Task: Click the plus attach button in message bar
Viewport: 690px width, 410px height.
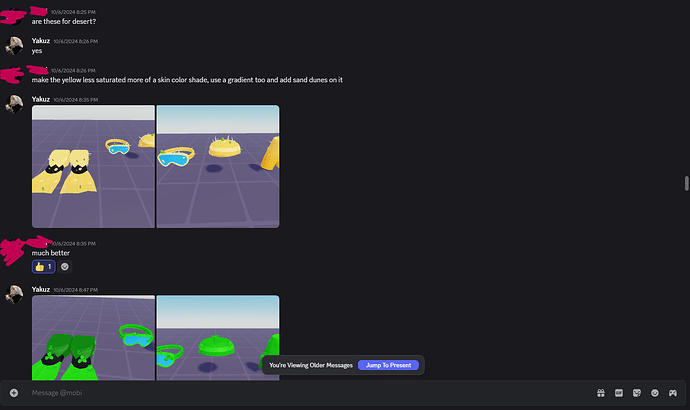Action: pyautogui.click(x=14, y=393)
